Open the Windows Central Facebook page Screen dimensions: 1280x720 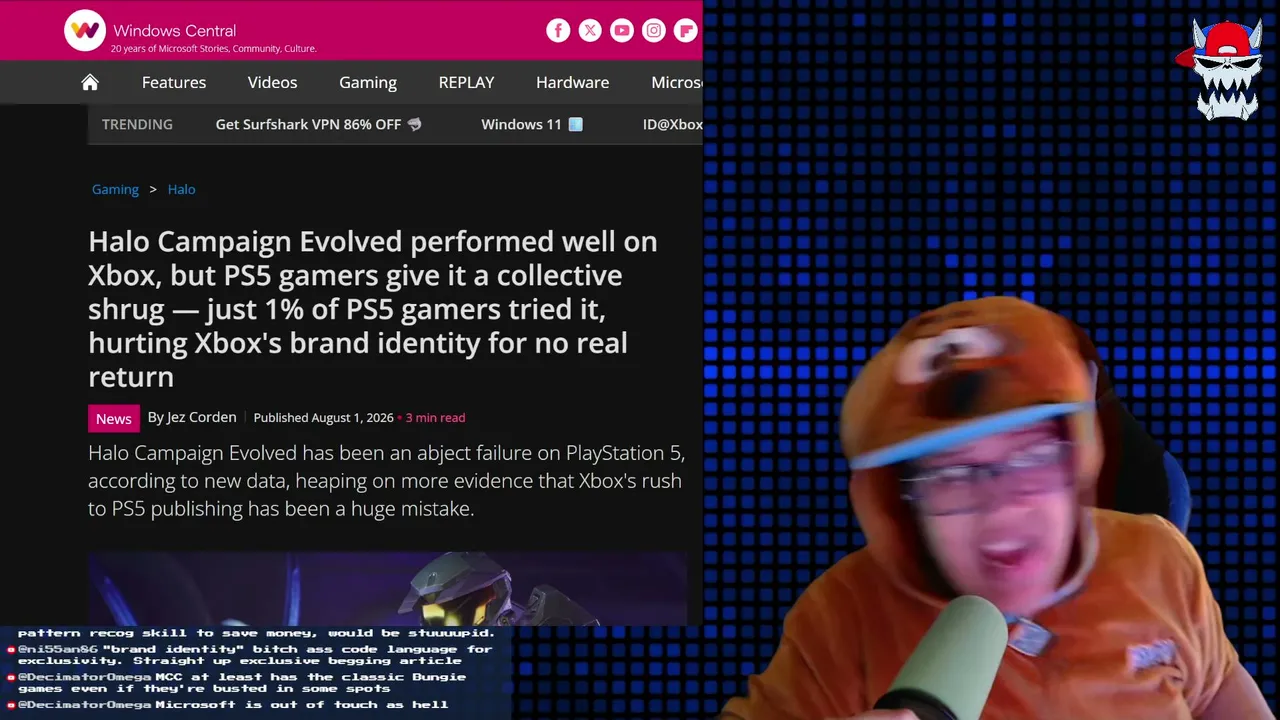pyautogui.click(x=558, y=30)
